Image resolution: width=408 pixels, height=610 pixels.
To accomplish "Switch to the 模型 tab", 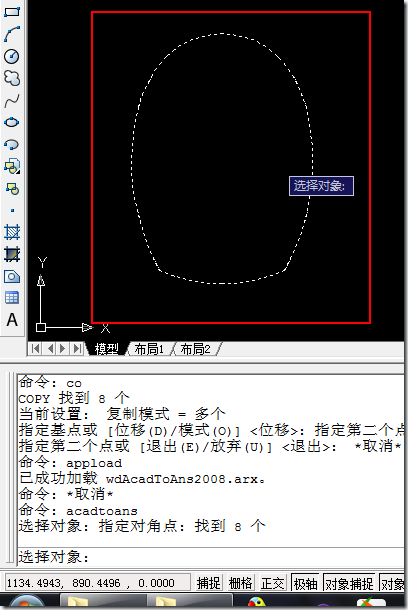I will (106, 349).
